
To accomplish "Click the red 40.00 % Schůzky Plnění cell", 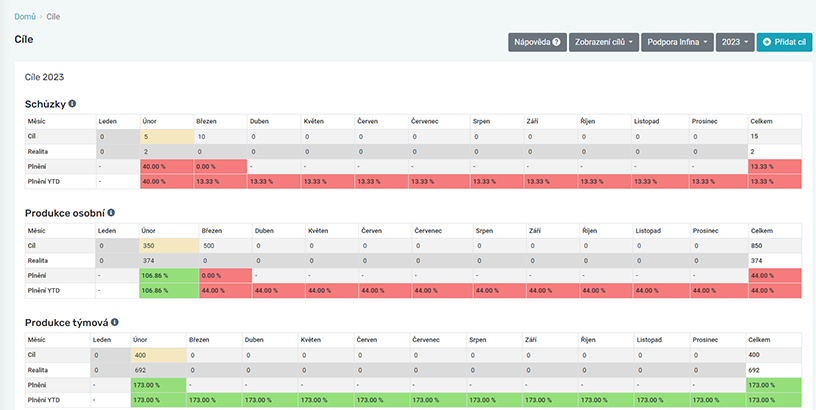I will click(x=166, y=166).
